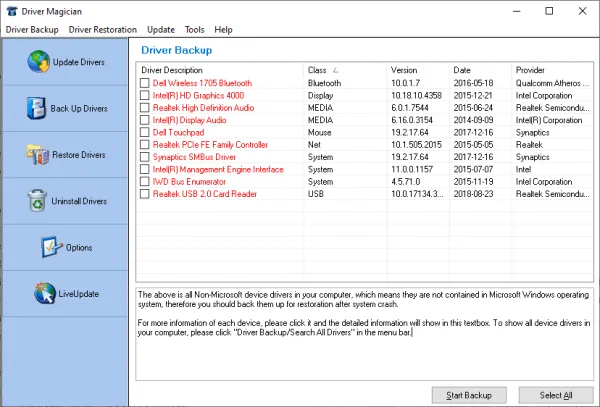Click the Restore Drivers folder icon
The width and height of the screenshot is (600, 407).
point(38,155)
